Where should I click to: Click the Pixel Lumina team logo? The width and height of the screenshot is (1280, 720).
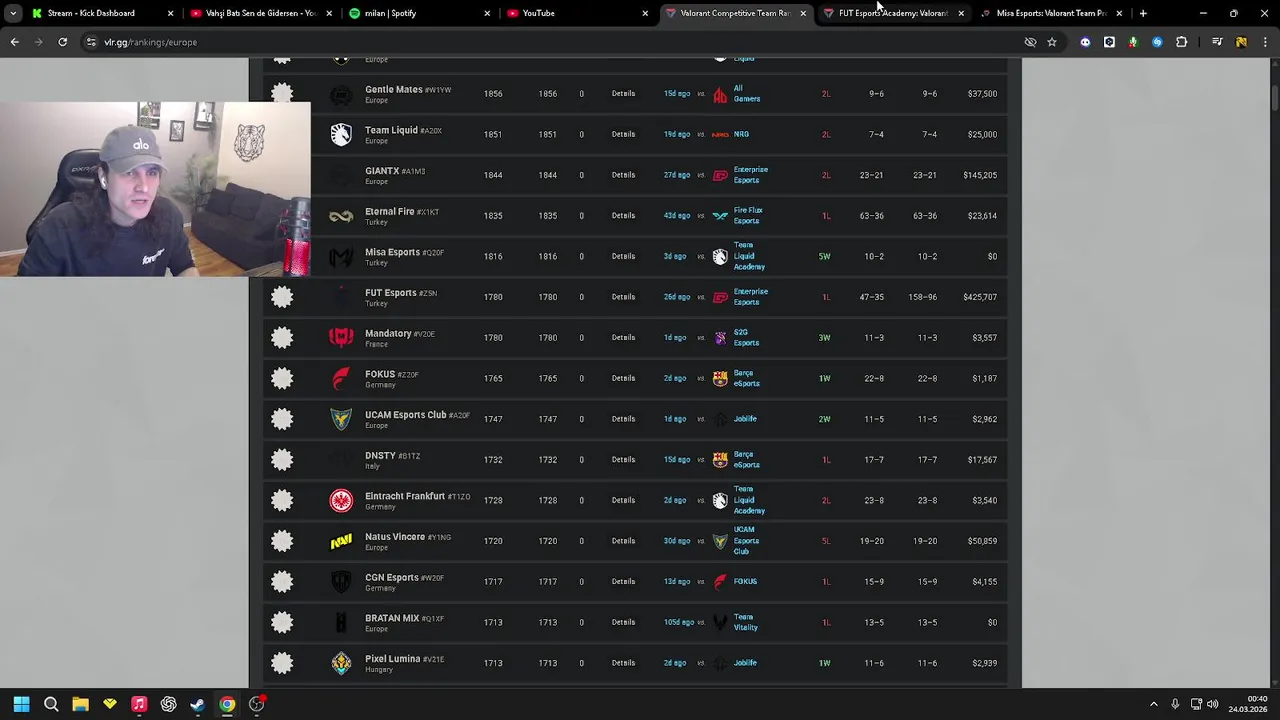[341, 663]
